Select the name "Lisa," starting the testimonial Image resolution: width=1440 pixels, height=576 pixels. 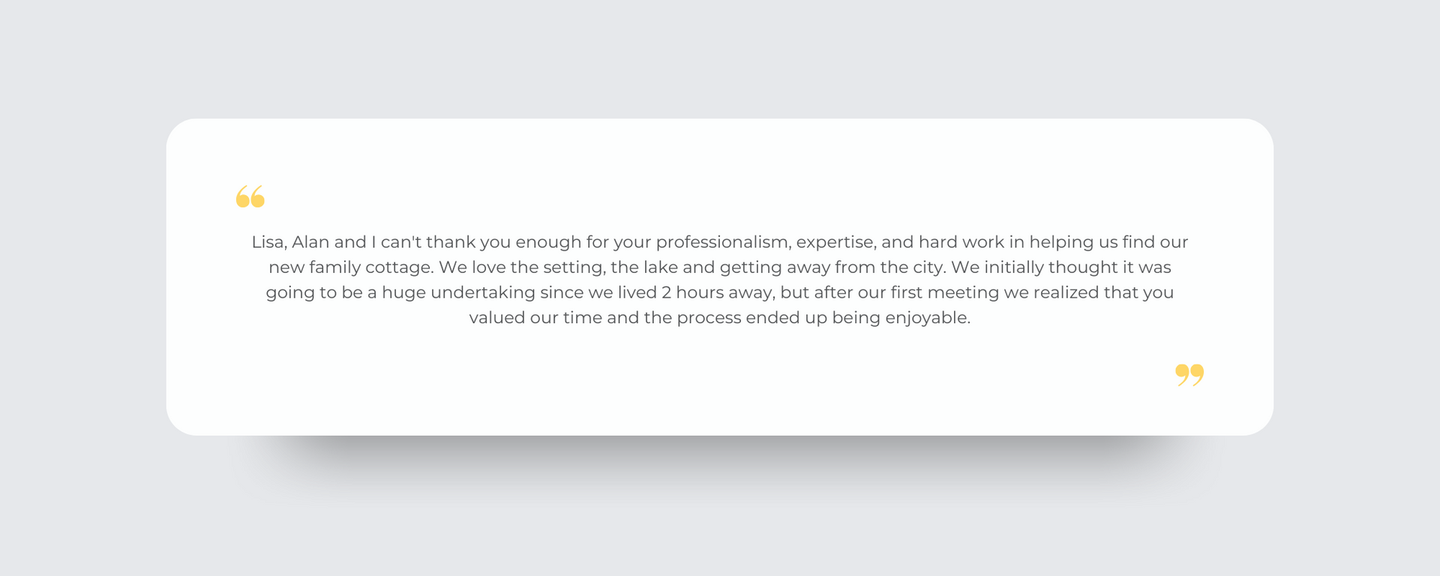pos(269,243)
